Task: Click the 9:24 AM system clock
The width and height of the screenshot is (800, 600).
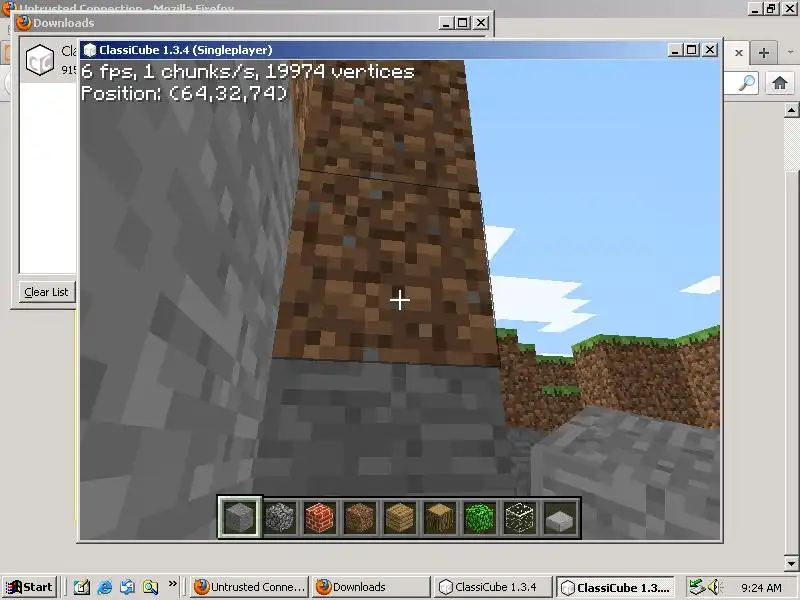Action: tap(761, 588)
